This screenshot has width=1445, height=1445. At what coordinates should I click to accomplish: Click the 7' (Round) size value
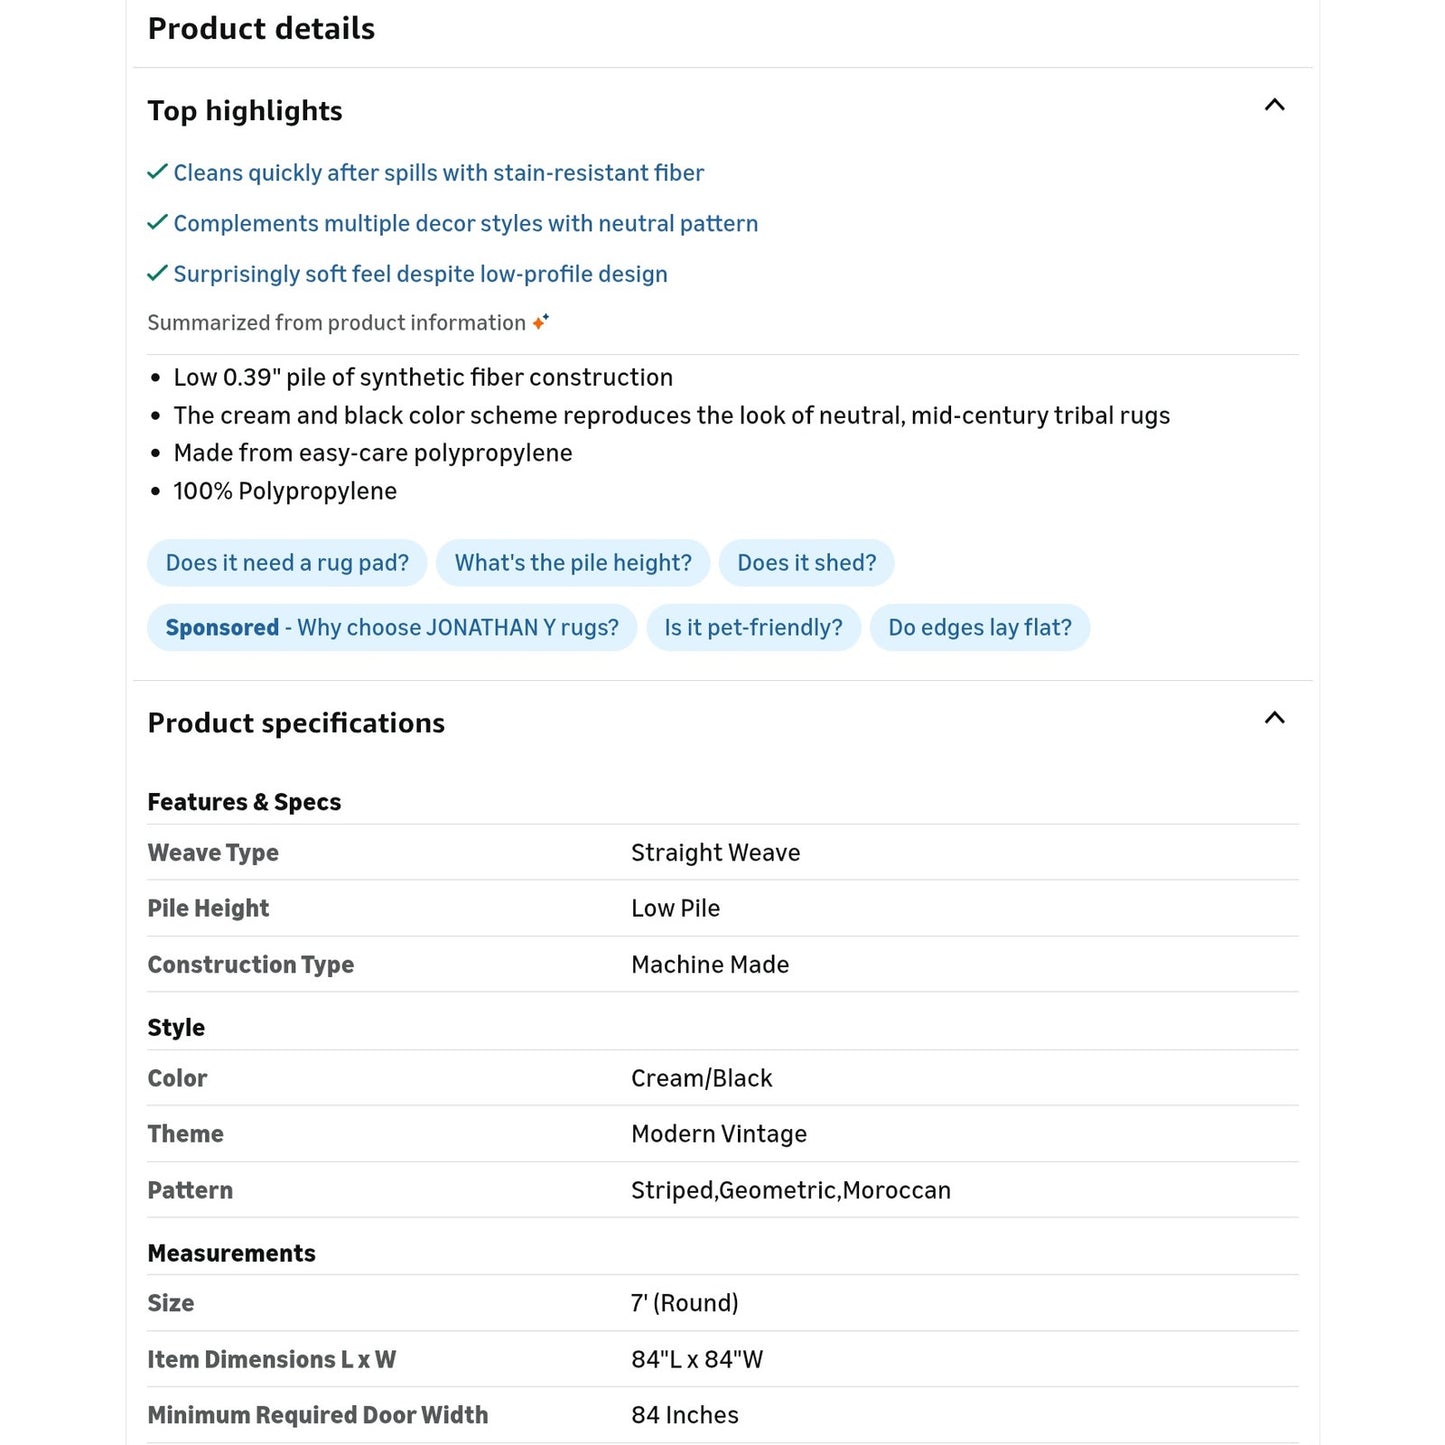pos(684,1303)
